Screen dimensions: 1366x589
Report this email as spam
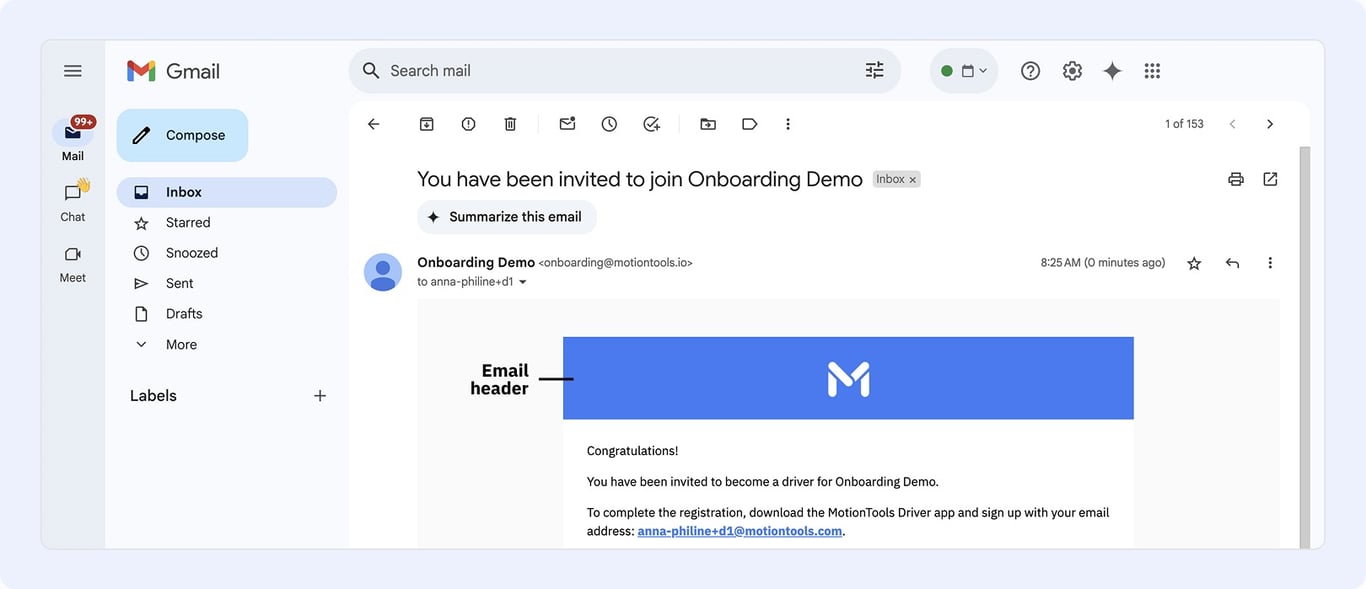(x=468, y=124)
